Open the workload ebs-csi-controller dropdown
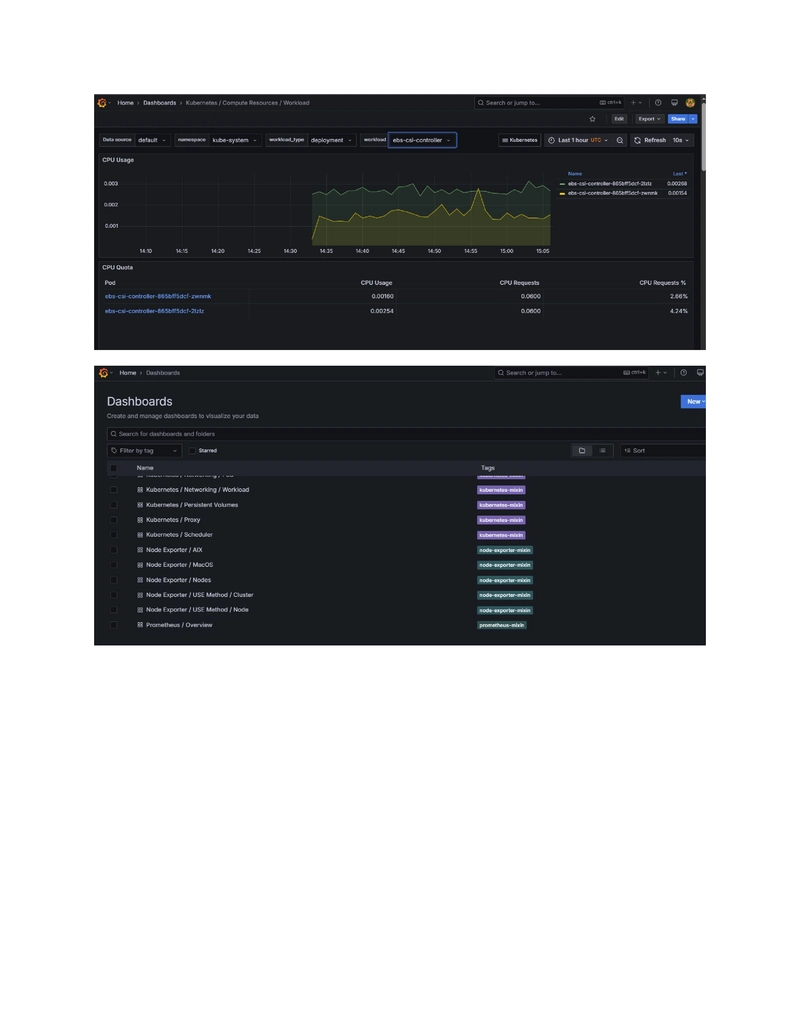Image resolution: width=800 pixels, height=1035 pixels. pos(422,140)
